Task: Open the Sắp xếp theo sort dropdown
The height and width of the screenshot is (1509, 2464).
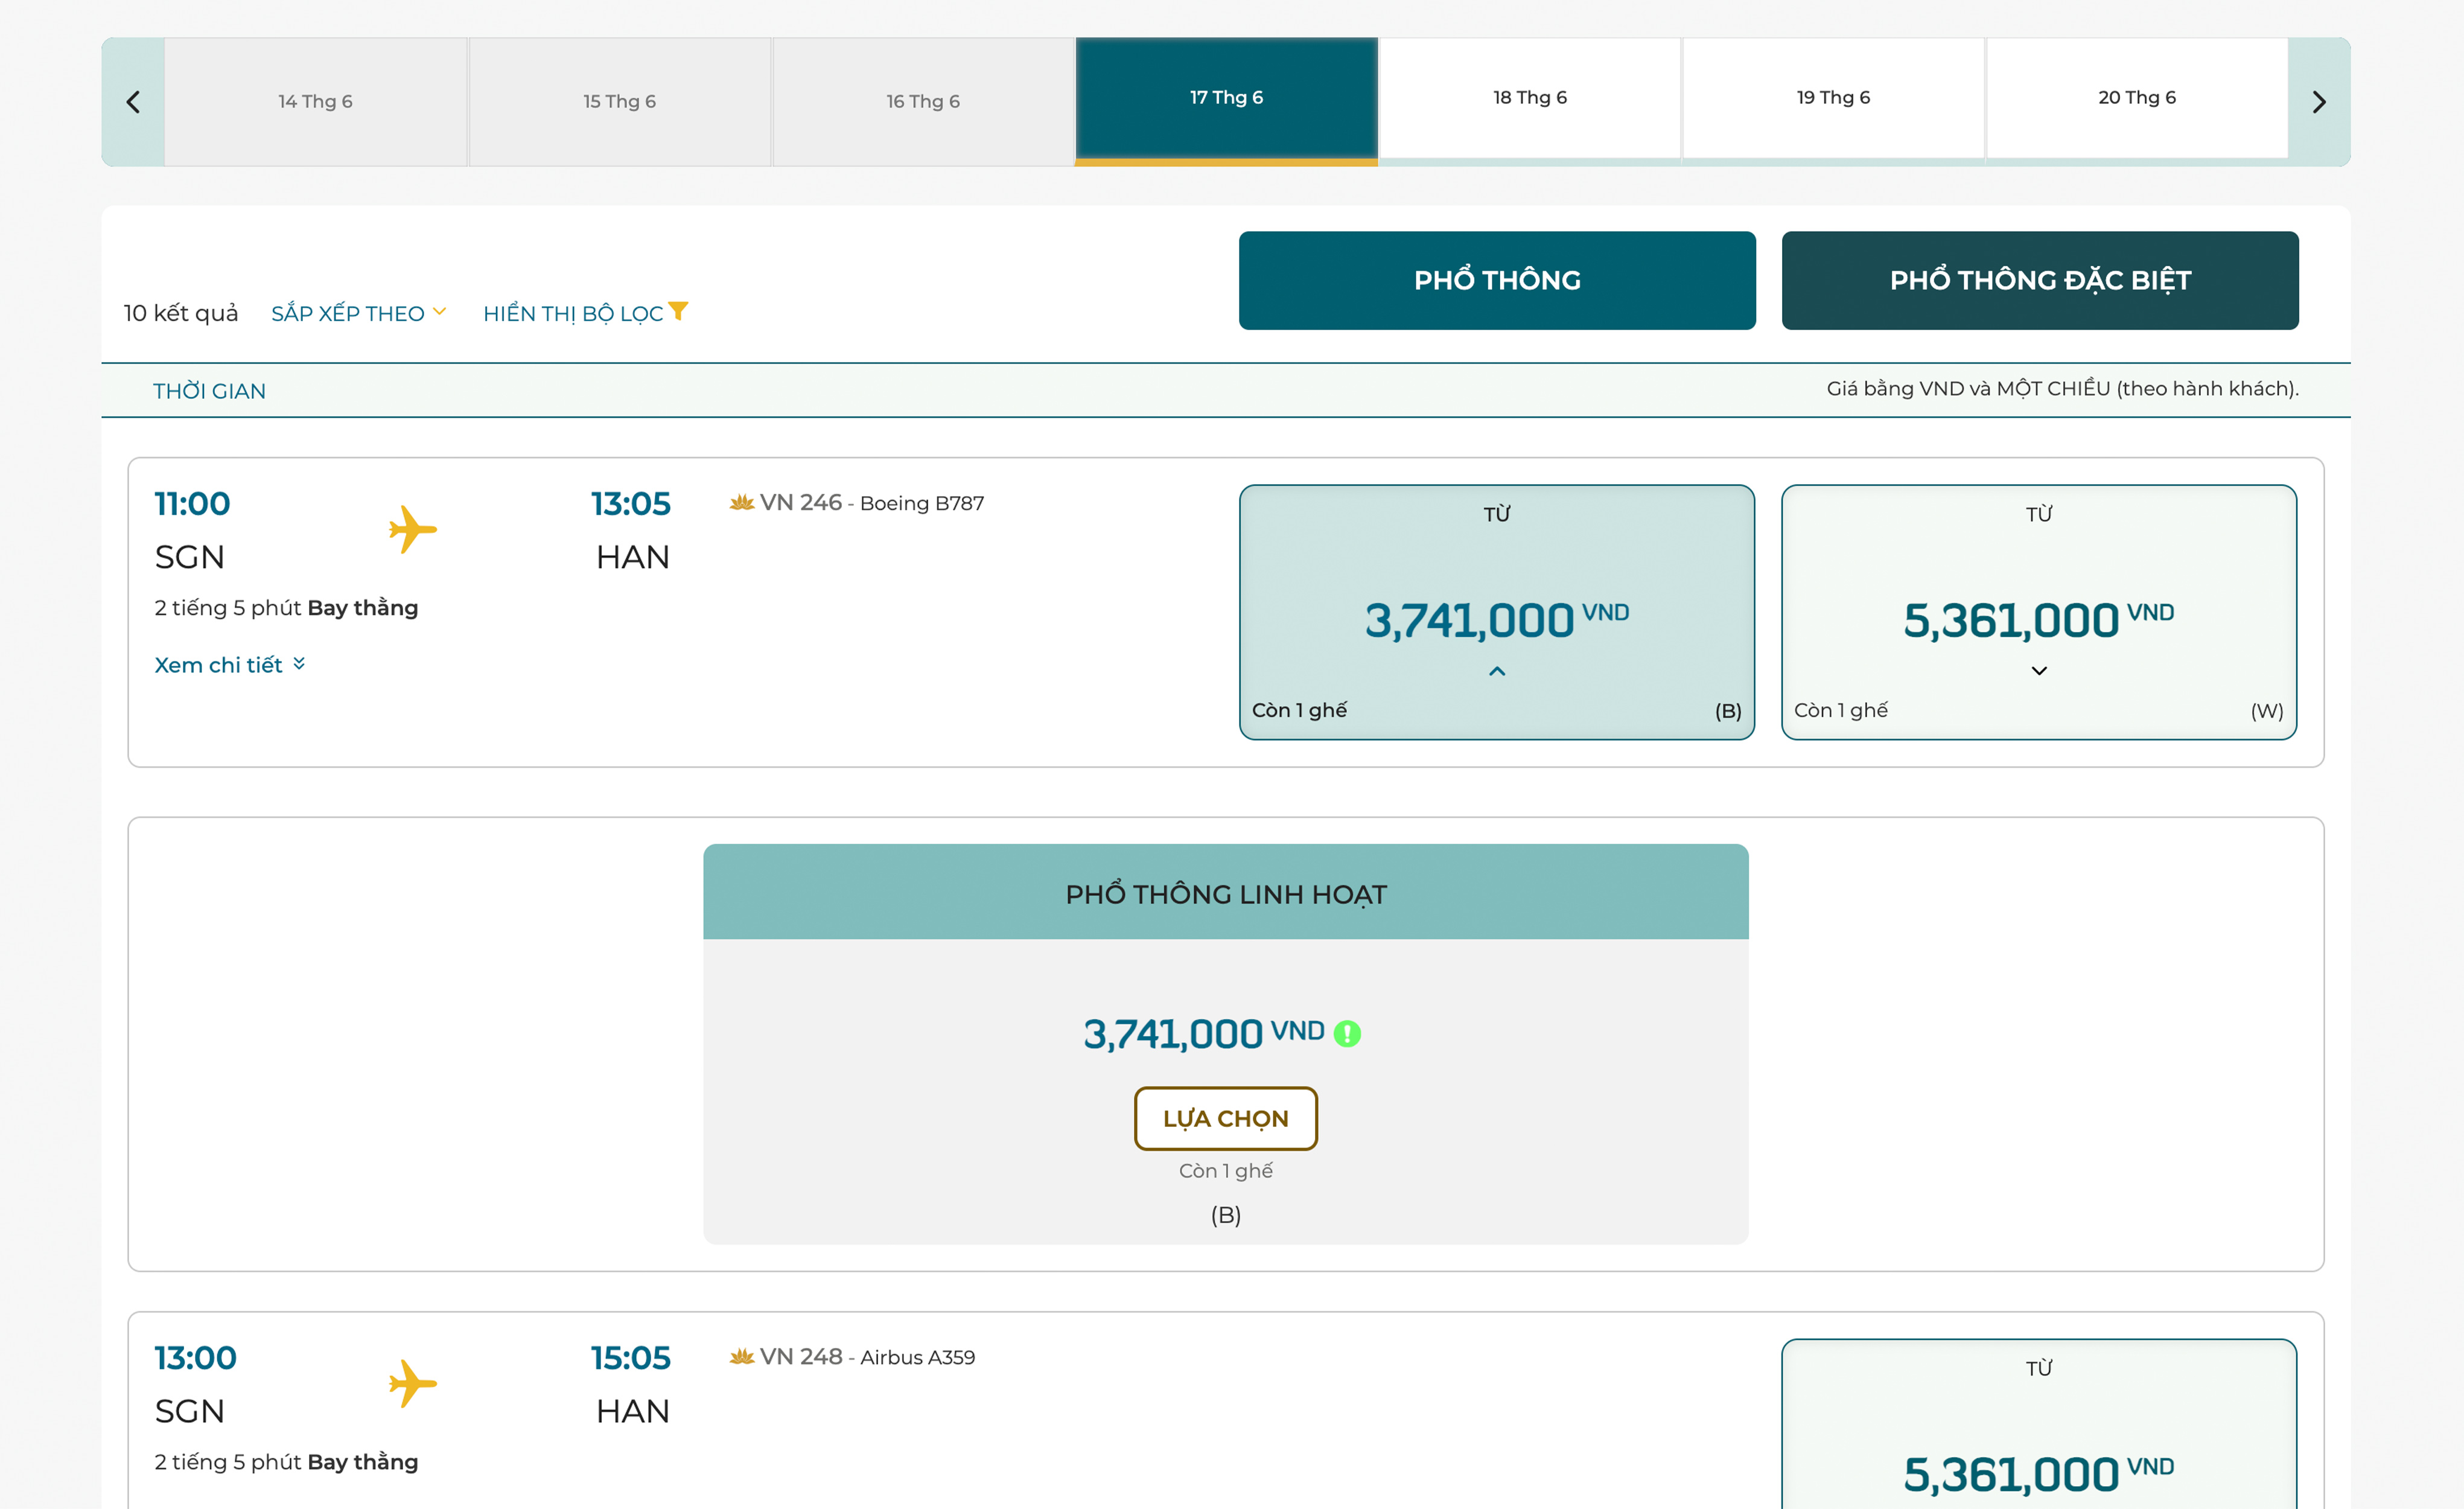Action: pyautogui.click(x=358, y=313)
